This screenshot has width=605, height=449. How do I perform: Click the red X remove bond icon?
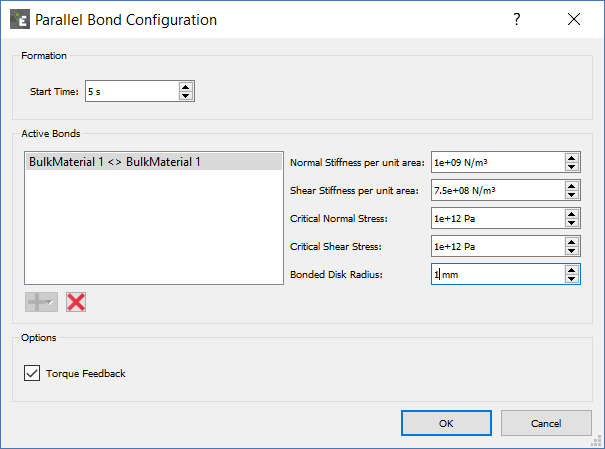coord(76,301)
